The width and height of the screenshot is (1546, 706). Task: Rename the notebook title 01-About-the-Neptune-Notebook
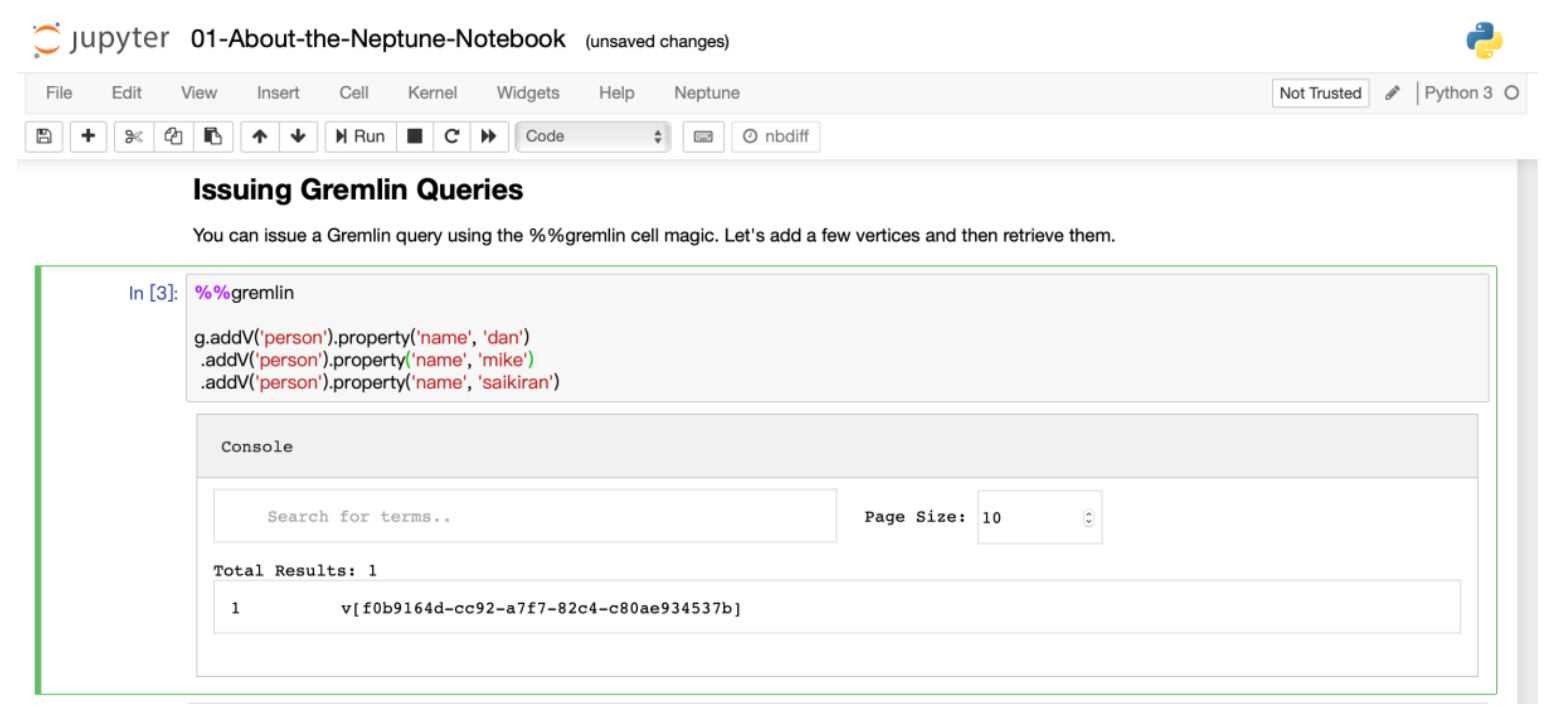[378, 40]
